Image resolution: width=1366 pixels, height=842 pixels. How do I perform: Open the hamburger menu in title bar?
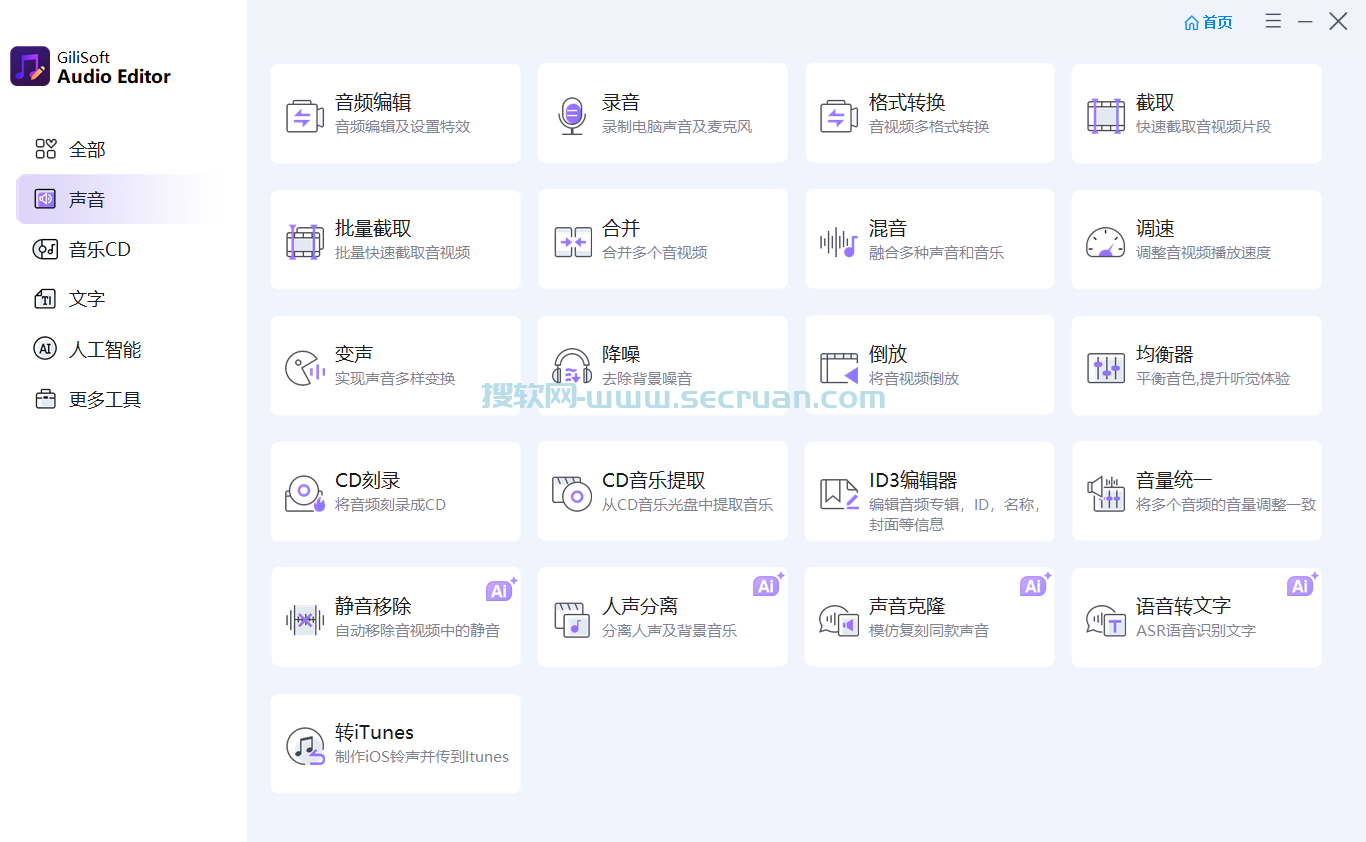[x=1273, y=21]
